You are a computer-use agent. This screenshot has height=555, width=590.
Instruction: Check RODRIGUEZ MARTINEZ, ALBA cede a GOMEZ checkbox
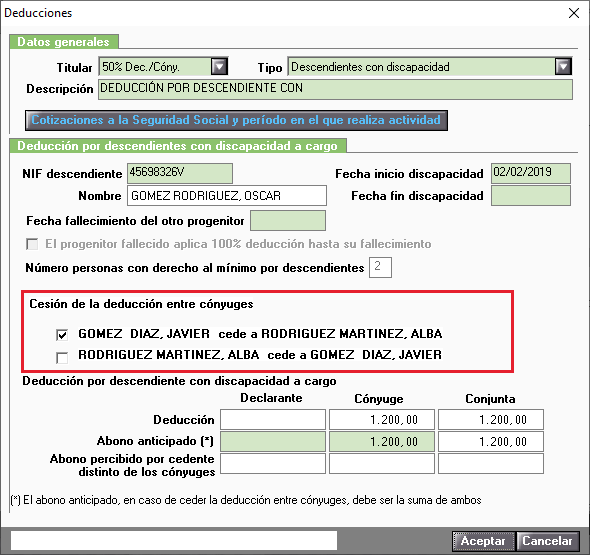[62, 357]
